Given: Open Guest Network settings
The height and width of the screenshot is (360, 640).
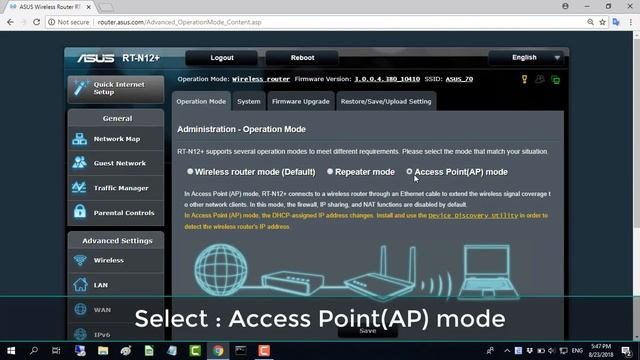Looking at the screenshot, I should [x=116, y=163].
